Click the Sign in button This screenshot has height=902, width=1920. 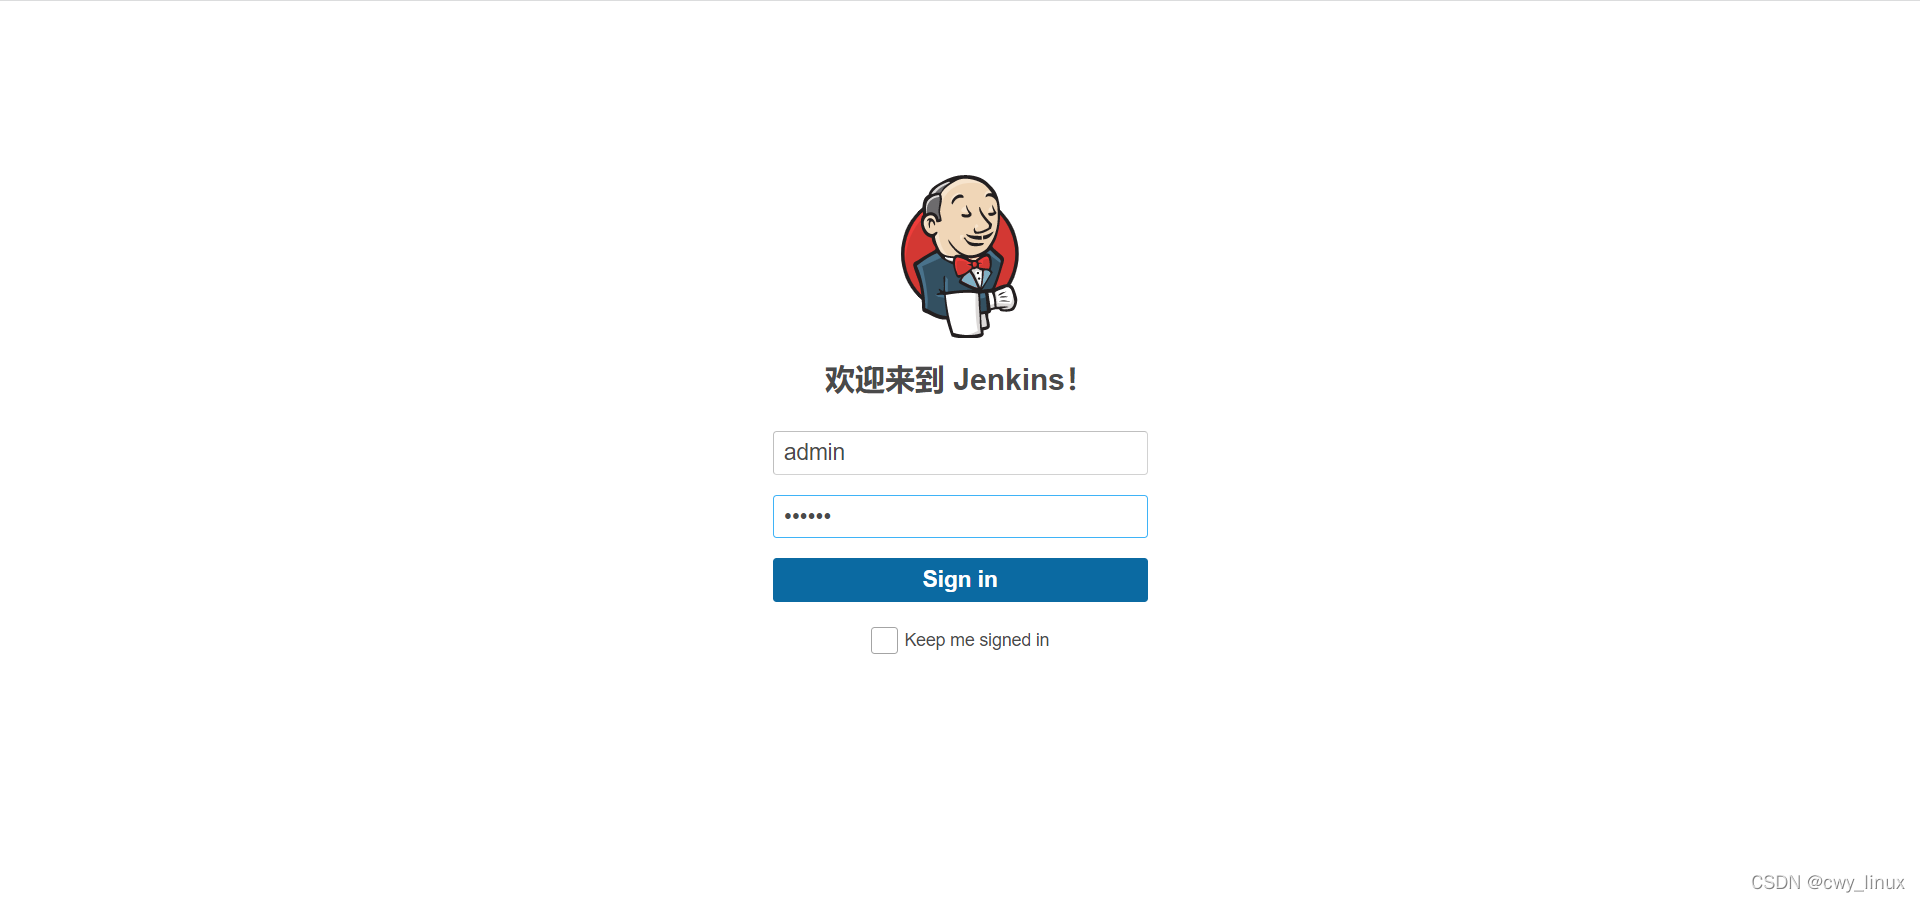click(960, 580)
